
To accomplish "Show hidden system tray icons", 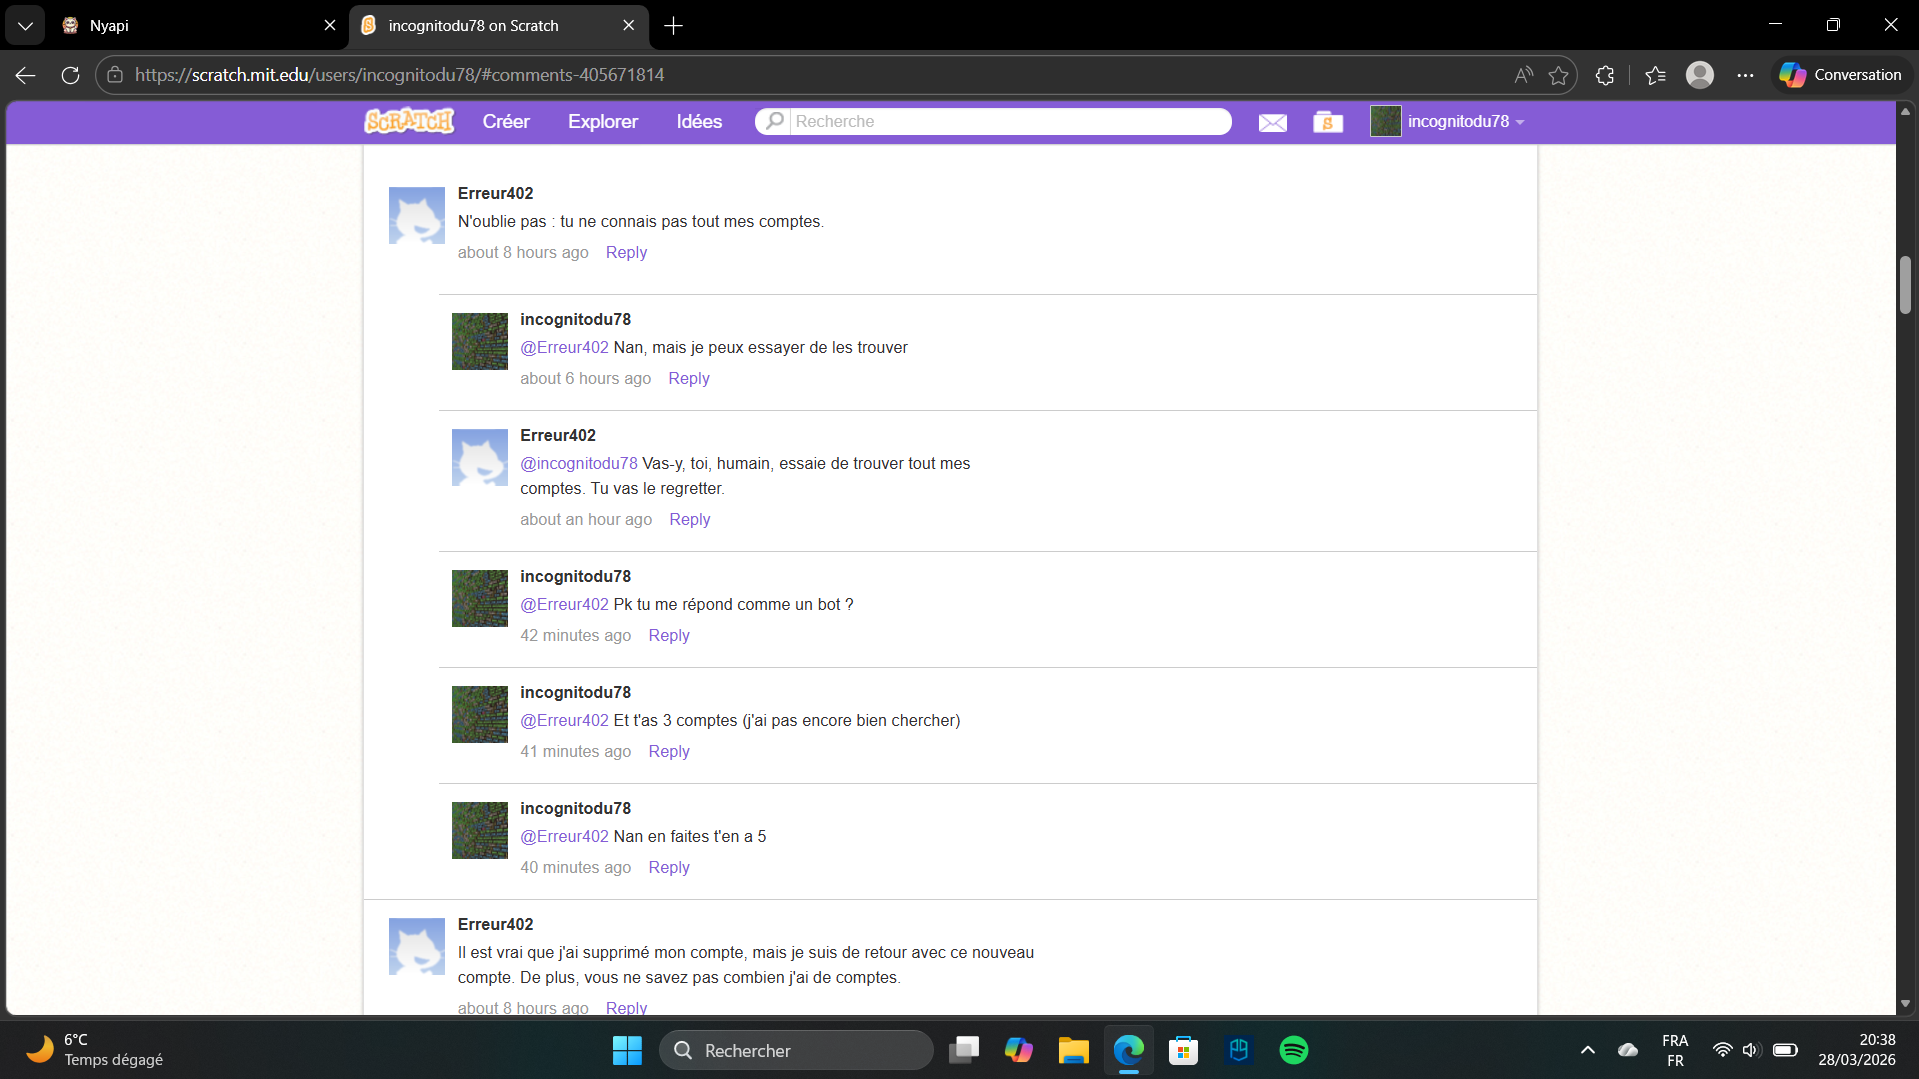I will (1587, 1050).
